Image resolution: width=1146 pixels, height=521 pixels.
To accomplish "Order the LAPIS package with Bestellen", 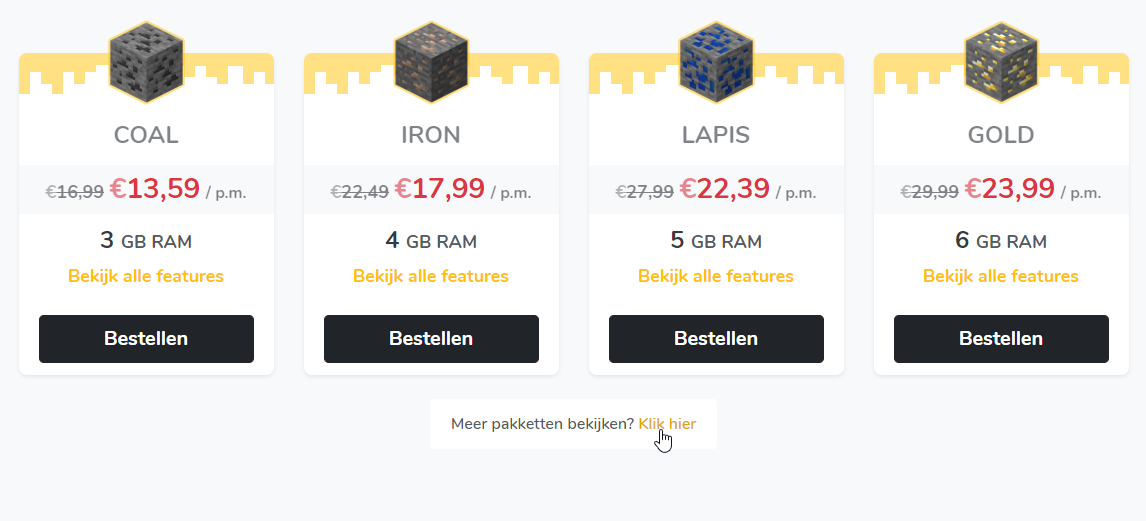I will 716,339.
